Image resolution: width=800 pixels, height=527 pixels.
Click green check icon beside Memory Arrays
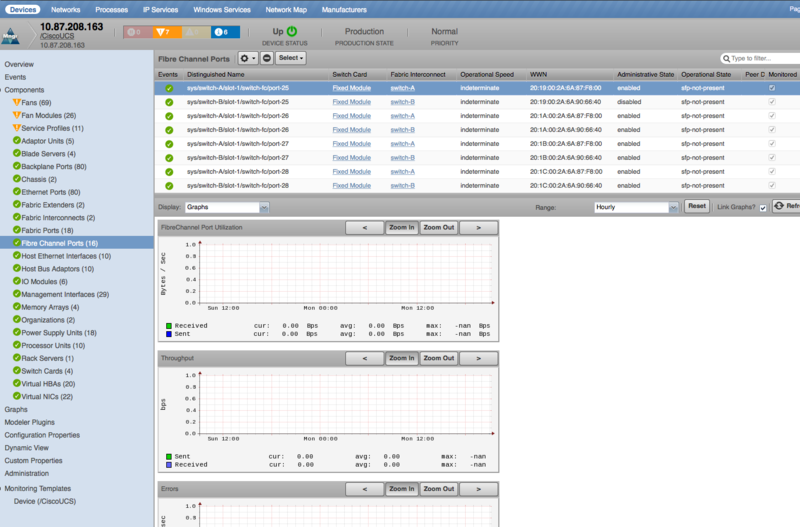click(x=17, y=307)
